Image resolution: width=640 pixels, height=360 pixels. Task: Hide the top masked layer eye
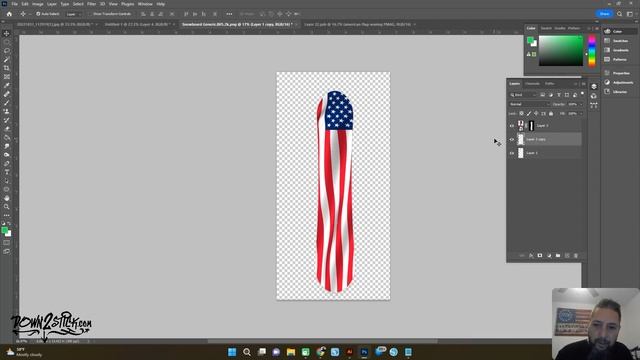click(x=512, y=126)
